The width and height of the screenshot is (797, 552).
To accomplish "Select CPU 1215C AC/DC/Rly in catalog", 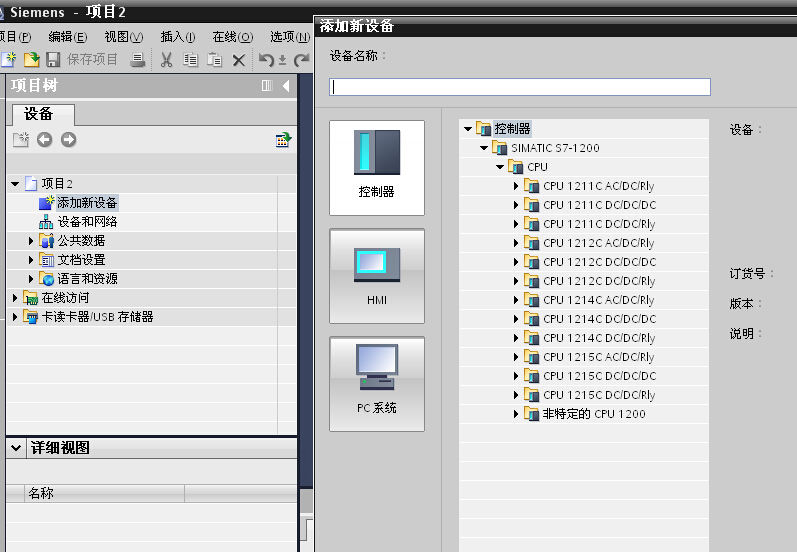I will [598, 357].
